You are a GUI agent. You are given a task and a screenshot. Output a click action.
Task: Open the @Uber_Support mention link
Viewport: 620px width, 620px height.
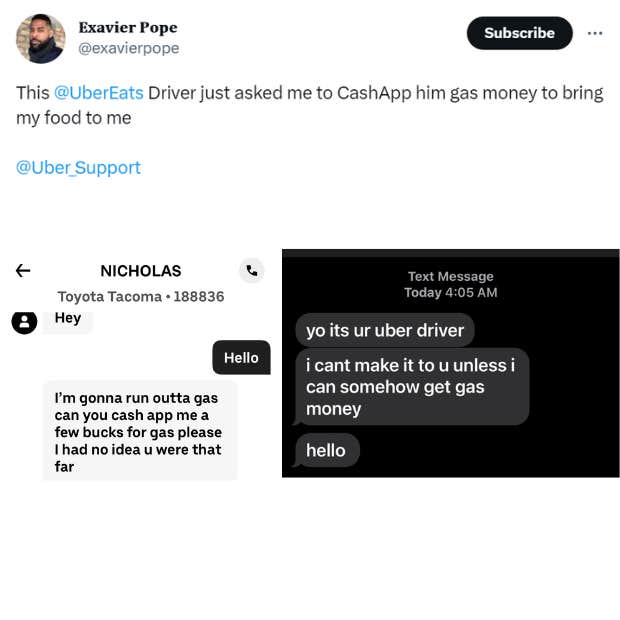[x=78, y=167]
